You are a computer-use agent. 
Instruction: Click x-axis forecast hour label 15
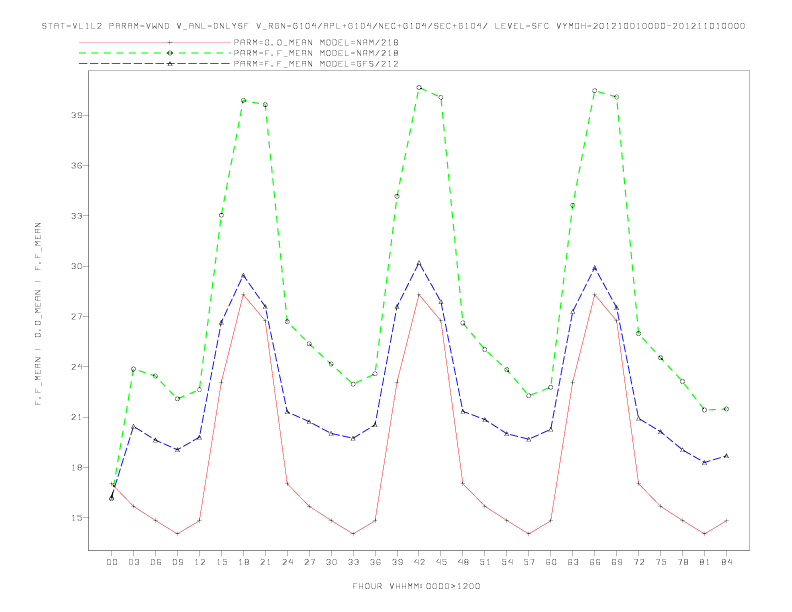click(221, 562)
